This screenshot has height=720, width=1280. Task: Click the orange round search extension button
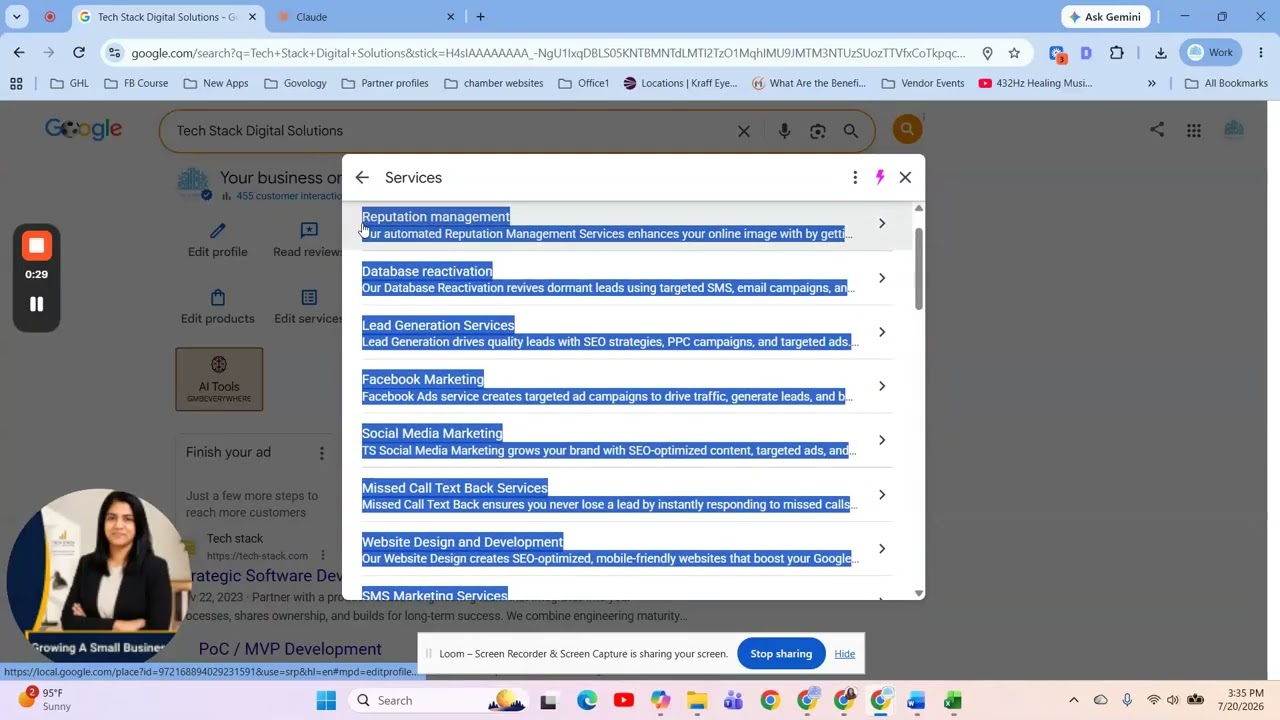(x=907, y=129)
